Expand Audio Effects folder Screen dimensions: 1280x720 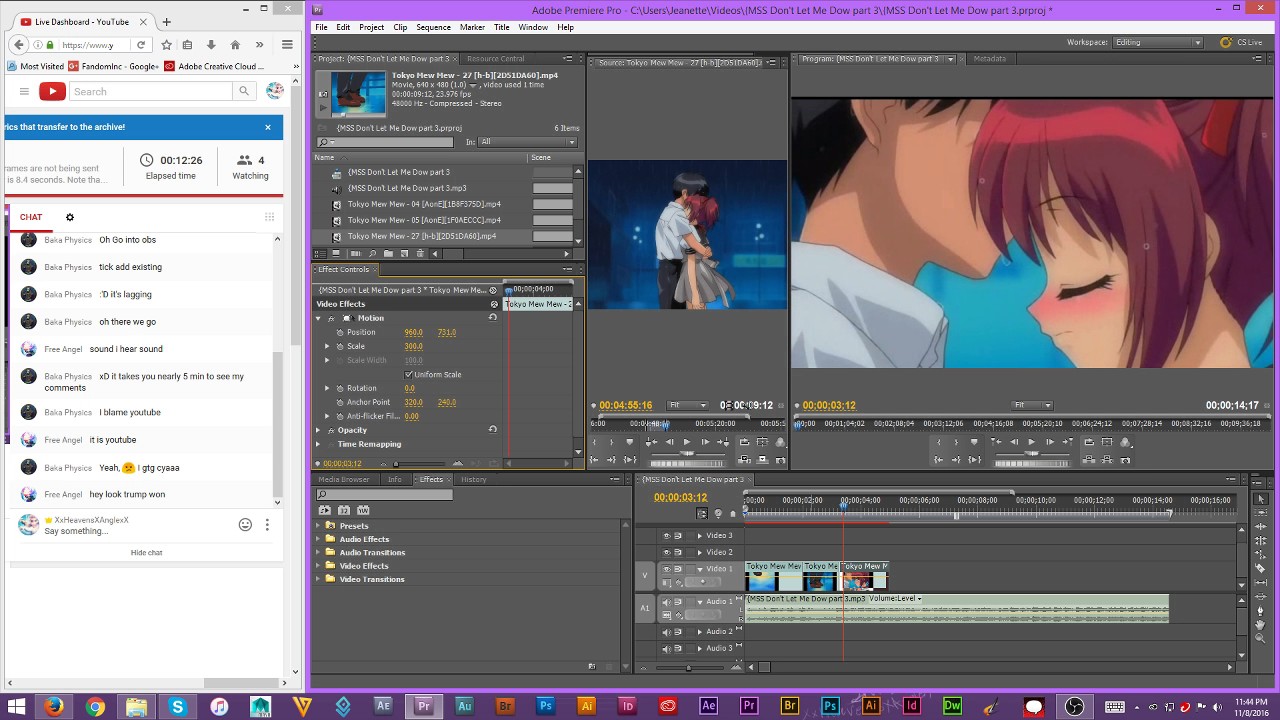point(319,539)
